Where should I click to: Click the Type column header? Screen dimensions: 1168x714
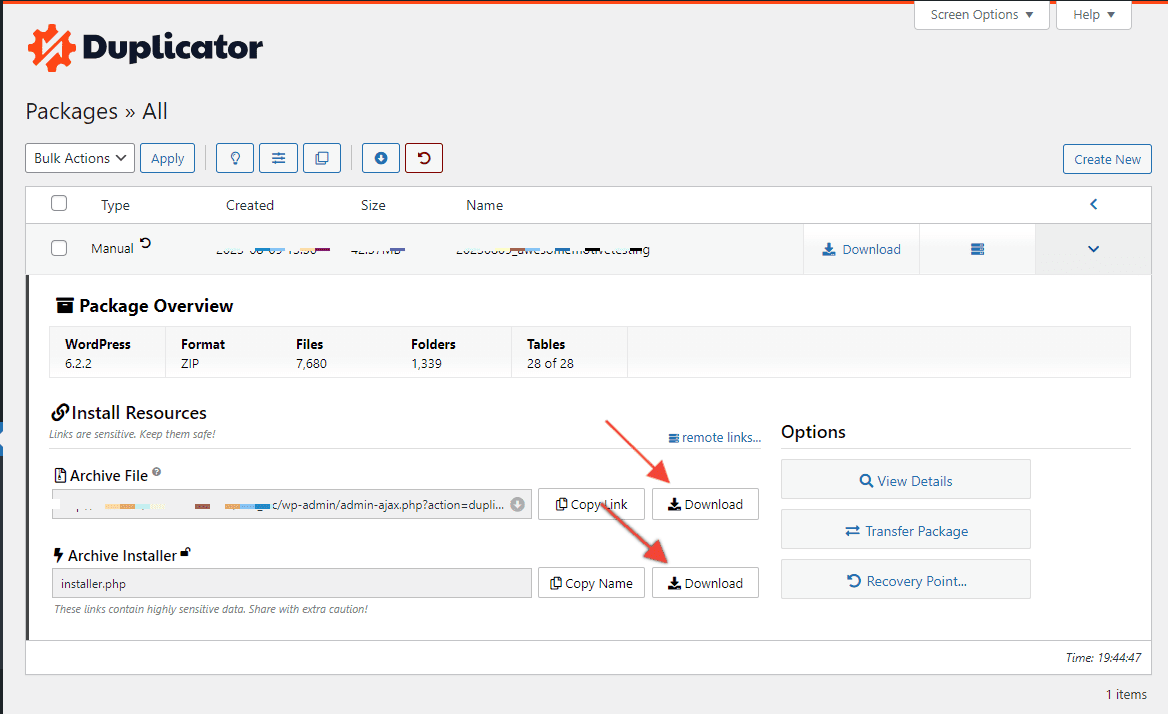[x=115, y=205]
